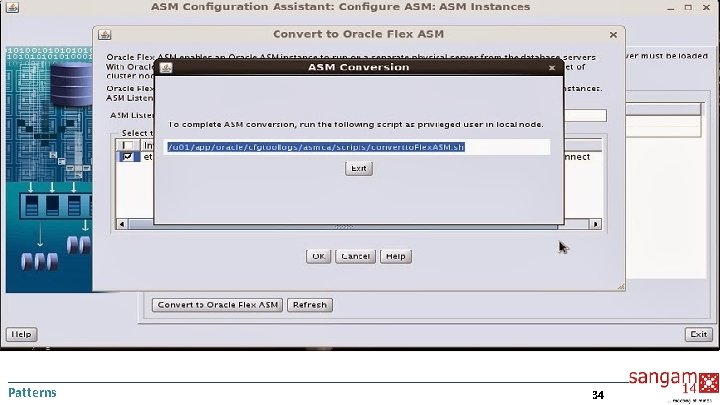Open Help in Convert to Oracle Flex ASM window

395,256
